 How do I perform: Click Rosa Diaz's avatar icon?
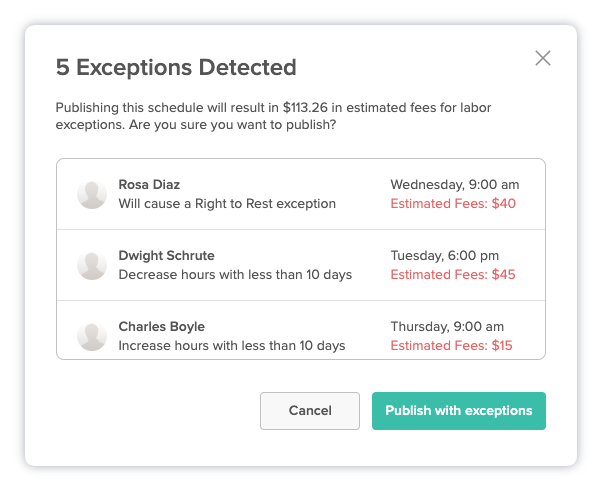92,194
